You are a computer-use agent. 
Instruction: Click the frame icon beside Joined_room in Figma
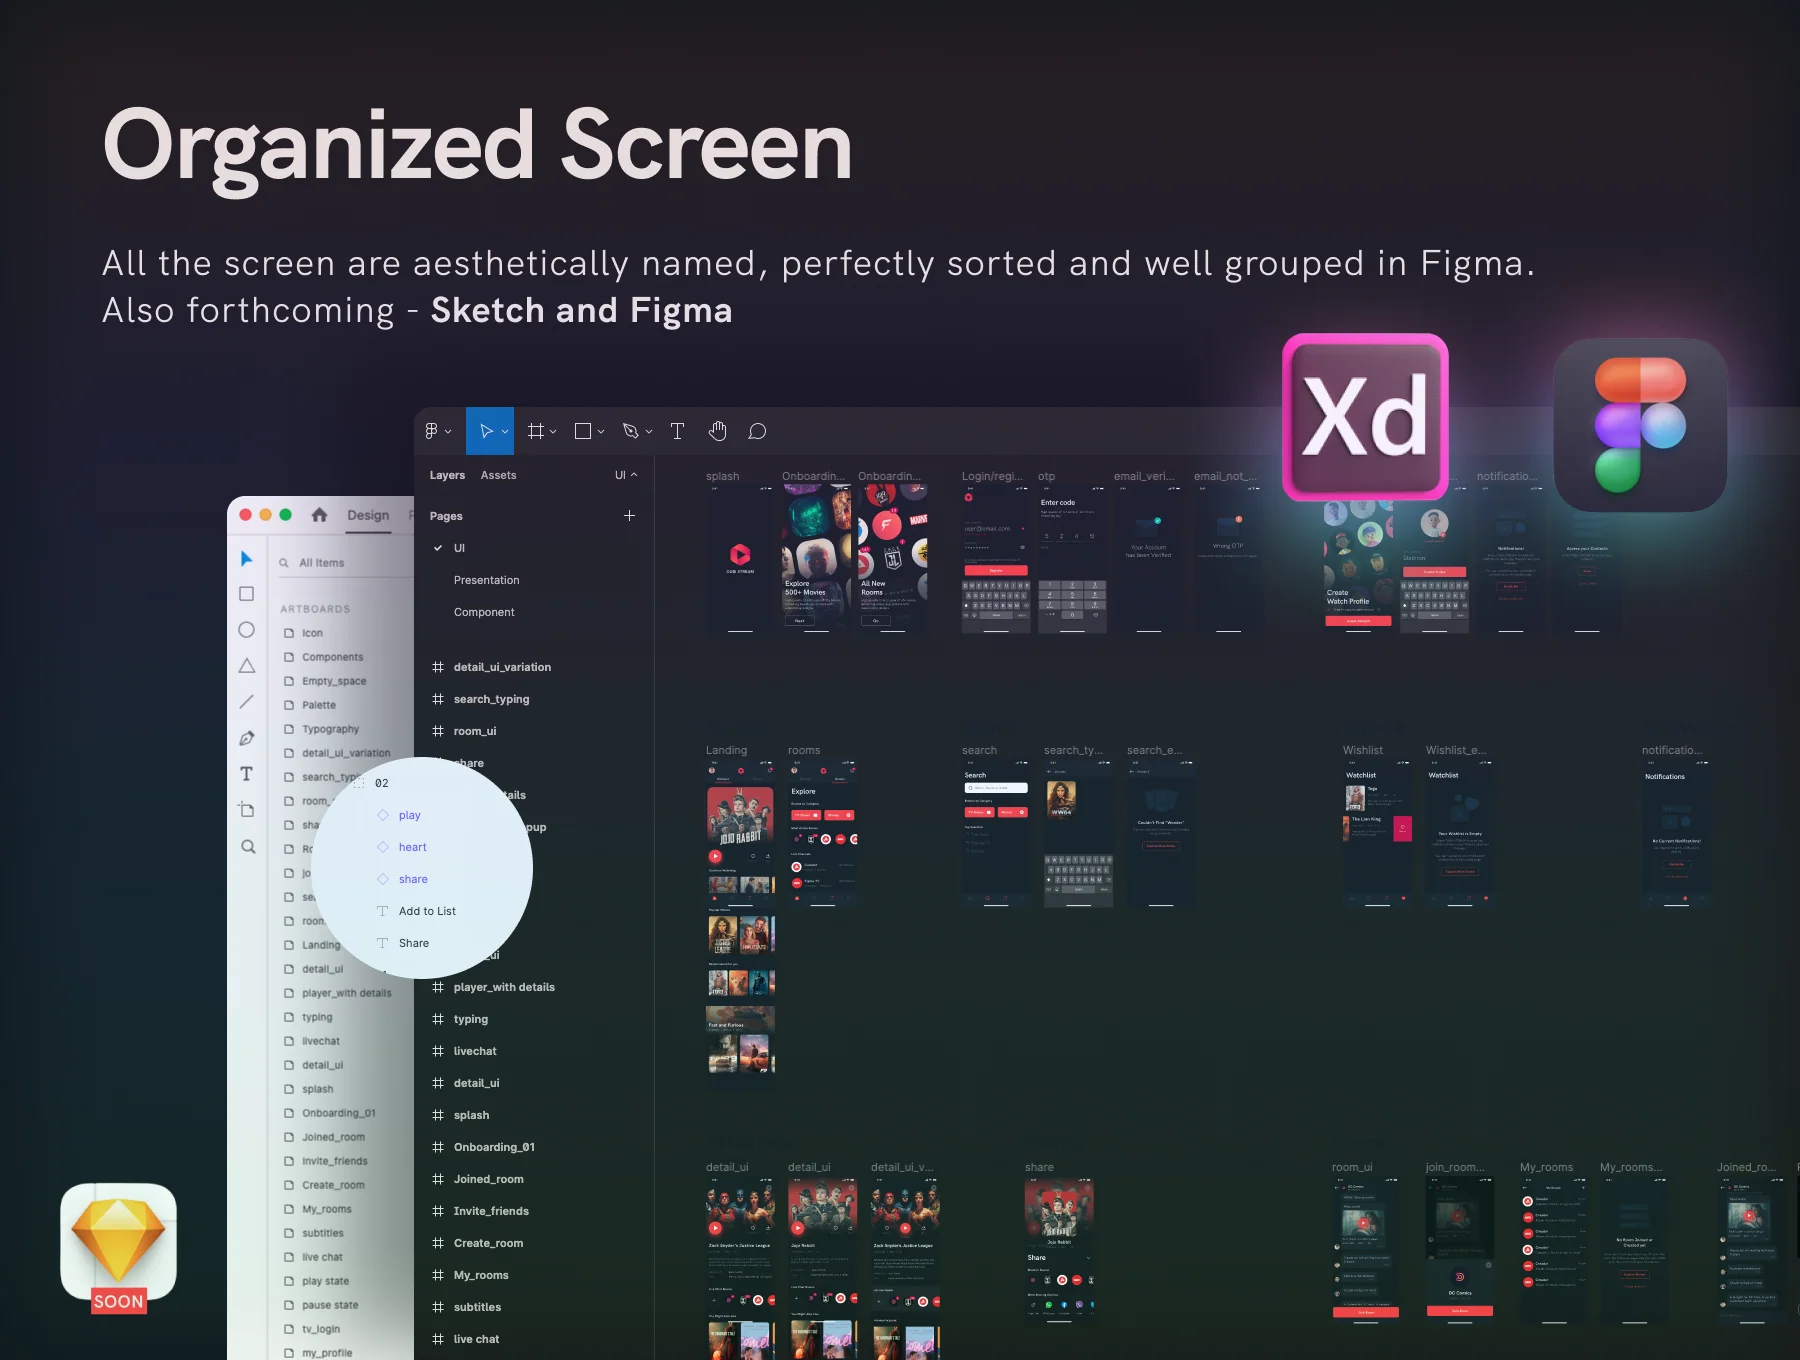(x=438, y=1179)
